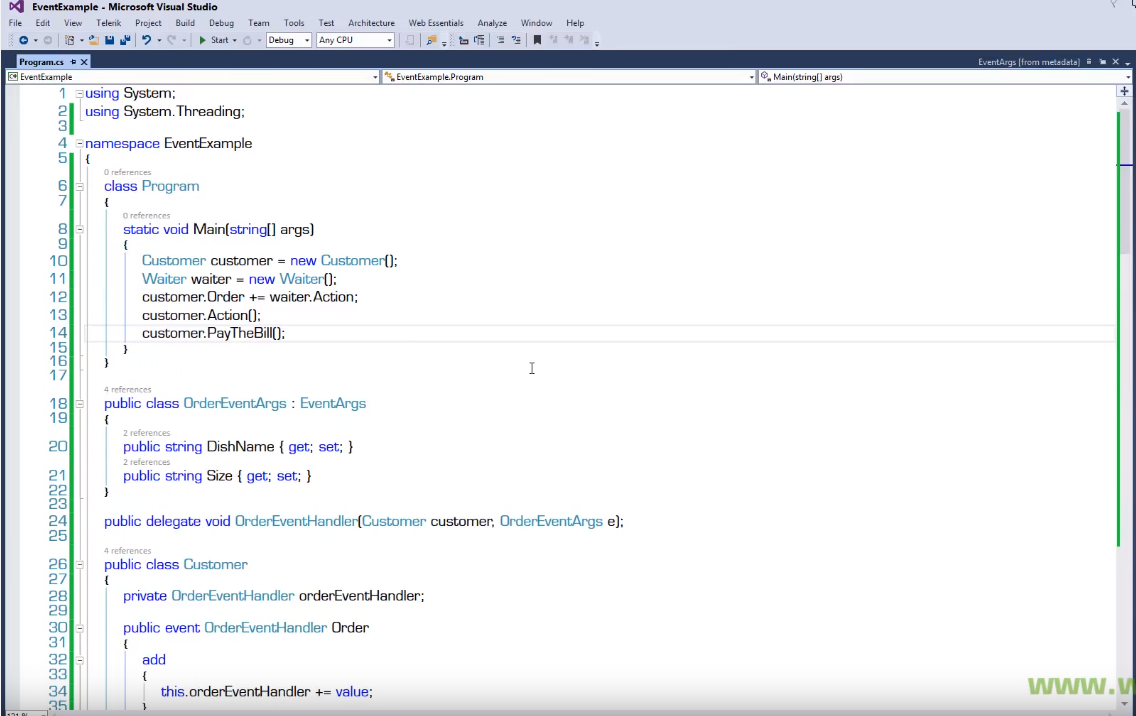Click the green Start play icon

(203, 41)
